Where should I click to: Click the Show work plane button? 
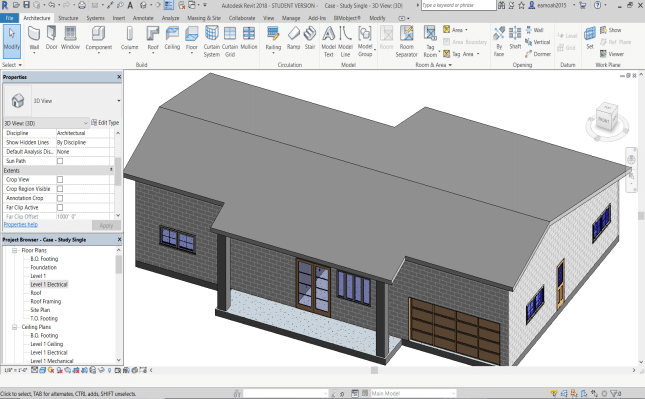coord(610,30)
